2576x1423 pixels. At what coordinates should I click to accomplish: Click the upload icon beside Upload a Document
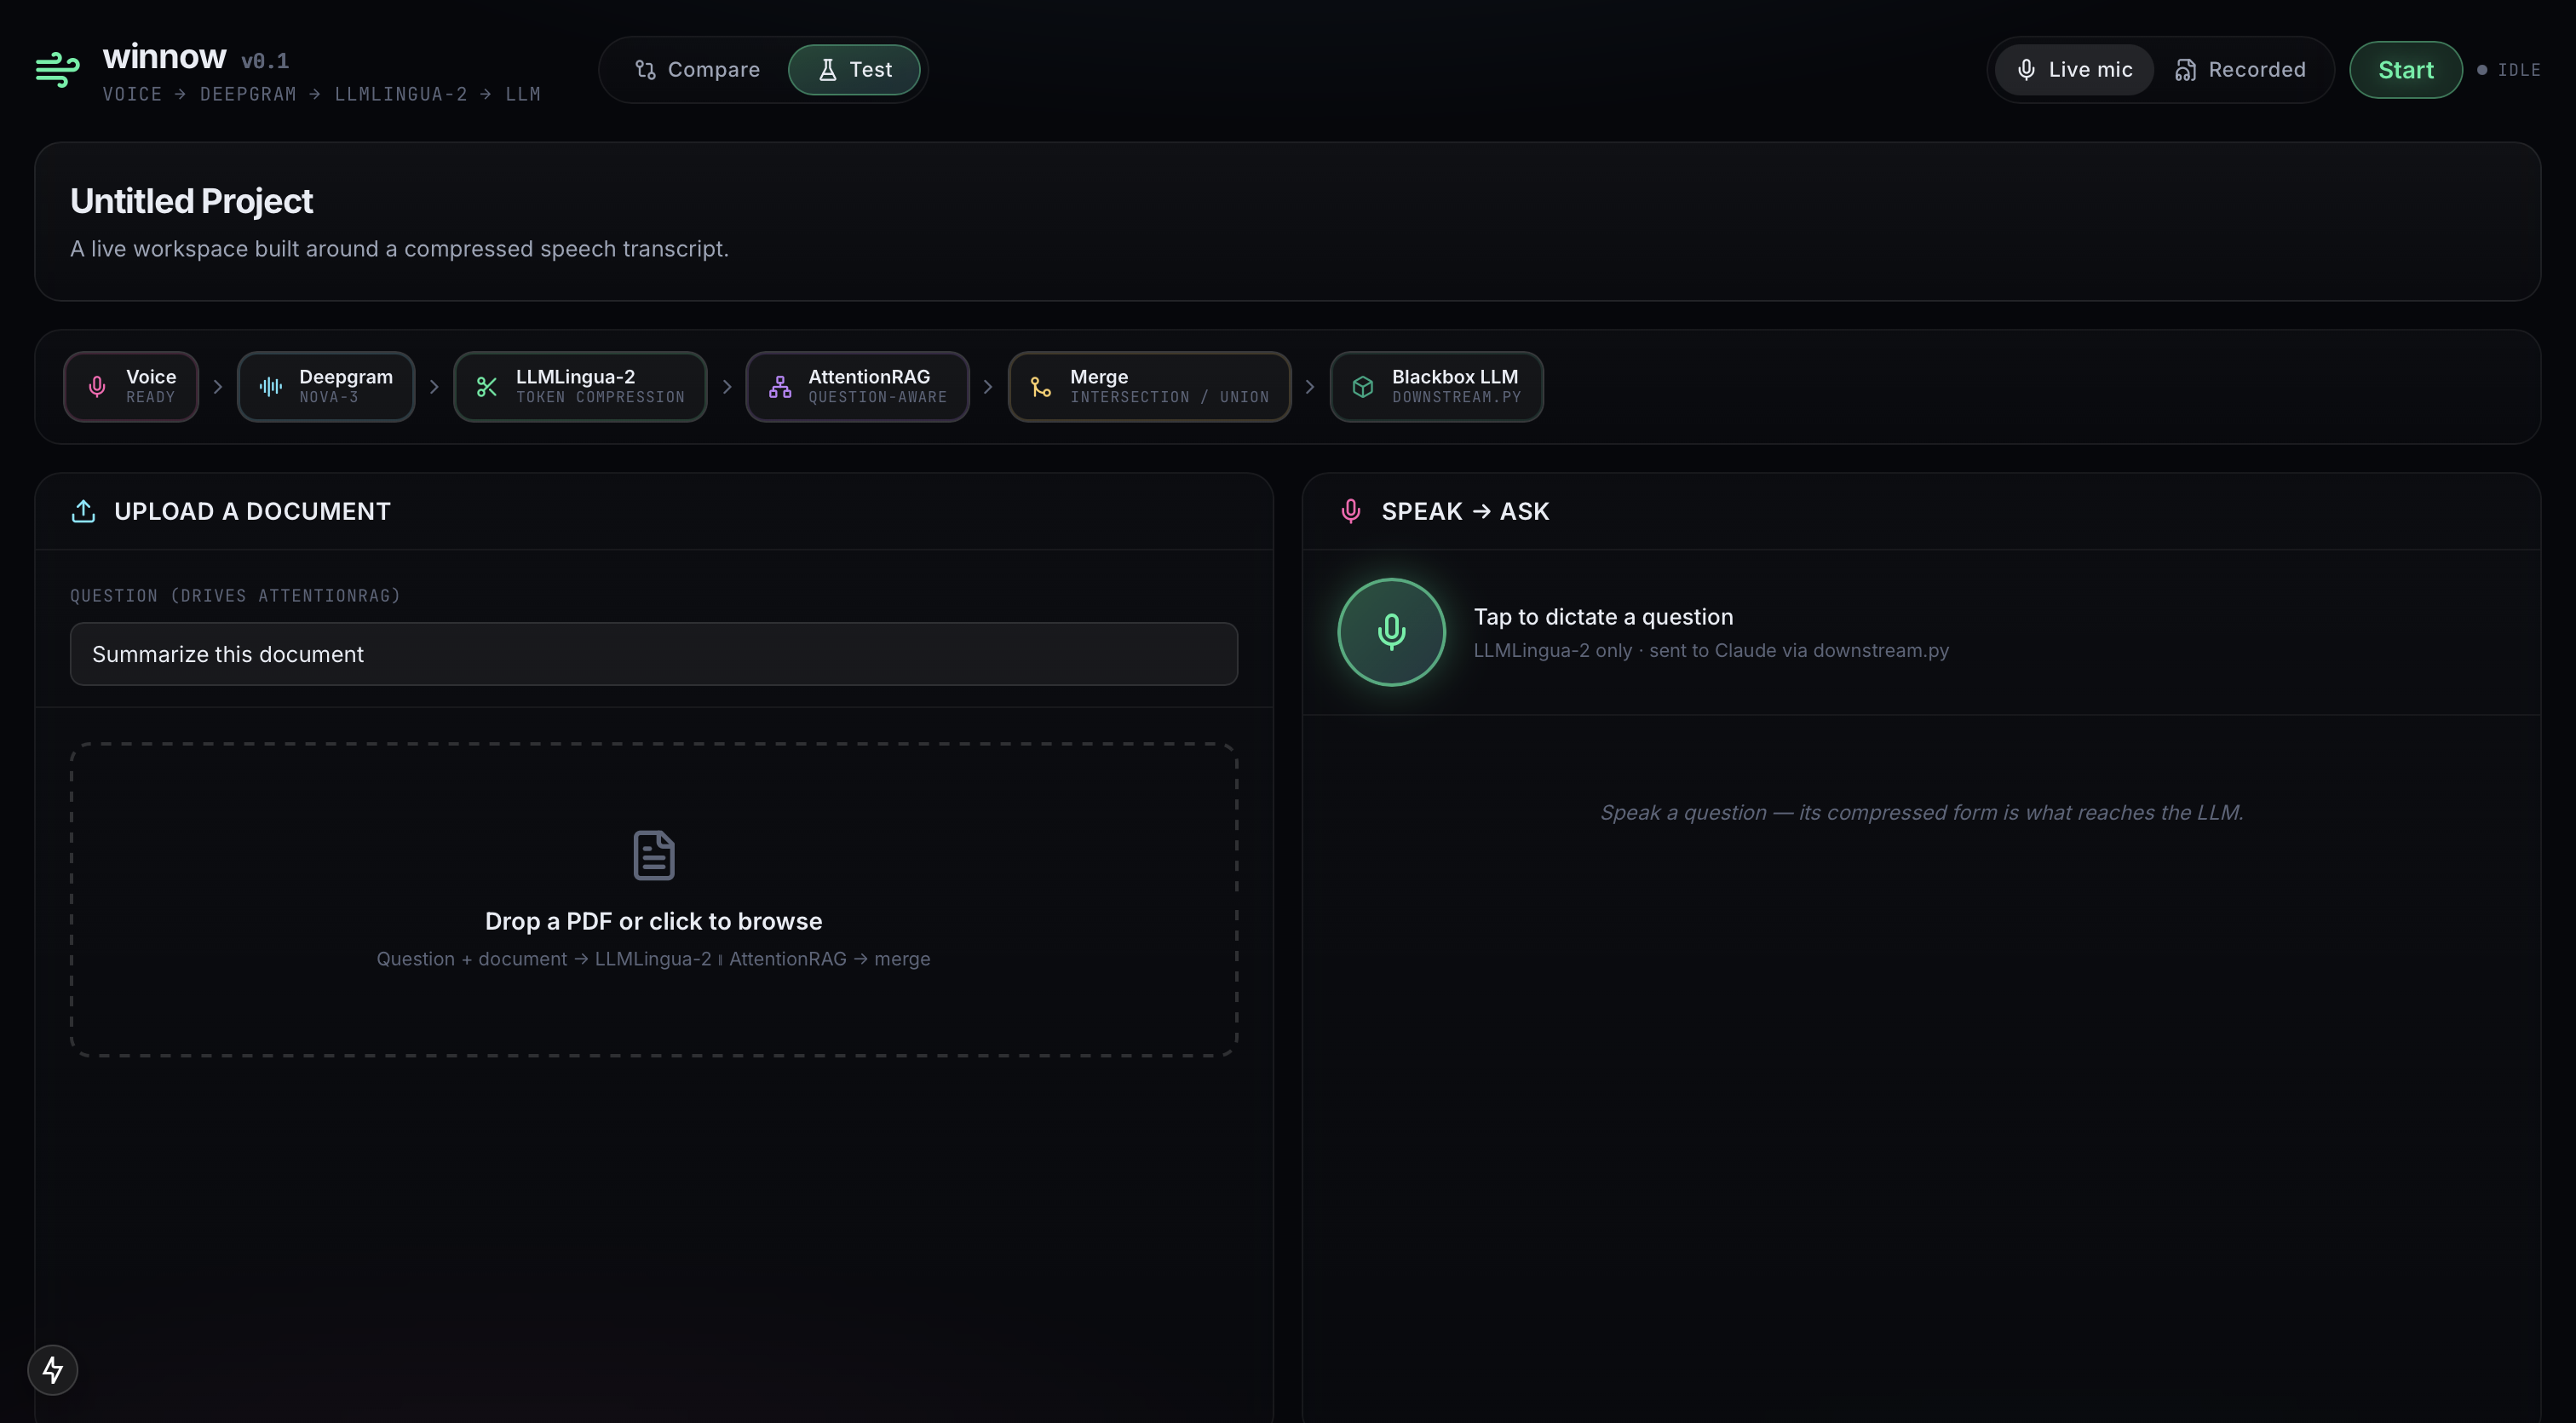click(84, 511)
